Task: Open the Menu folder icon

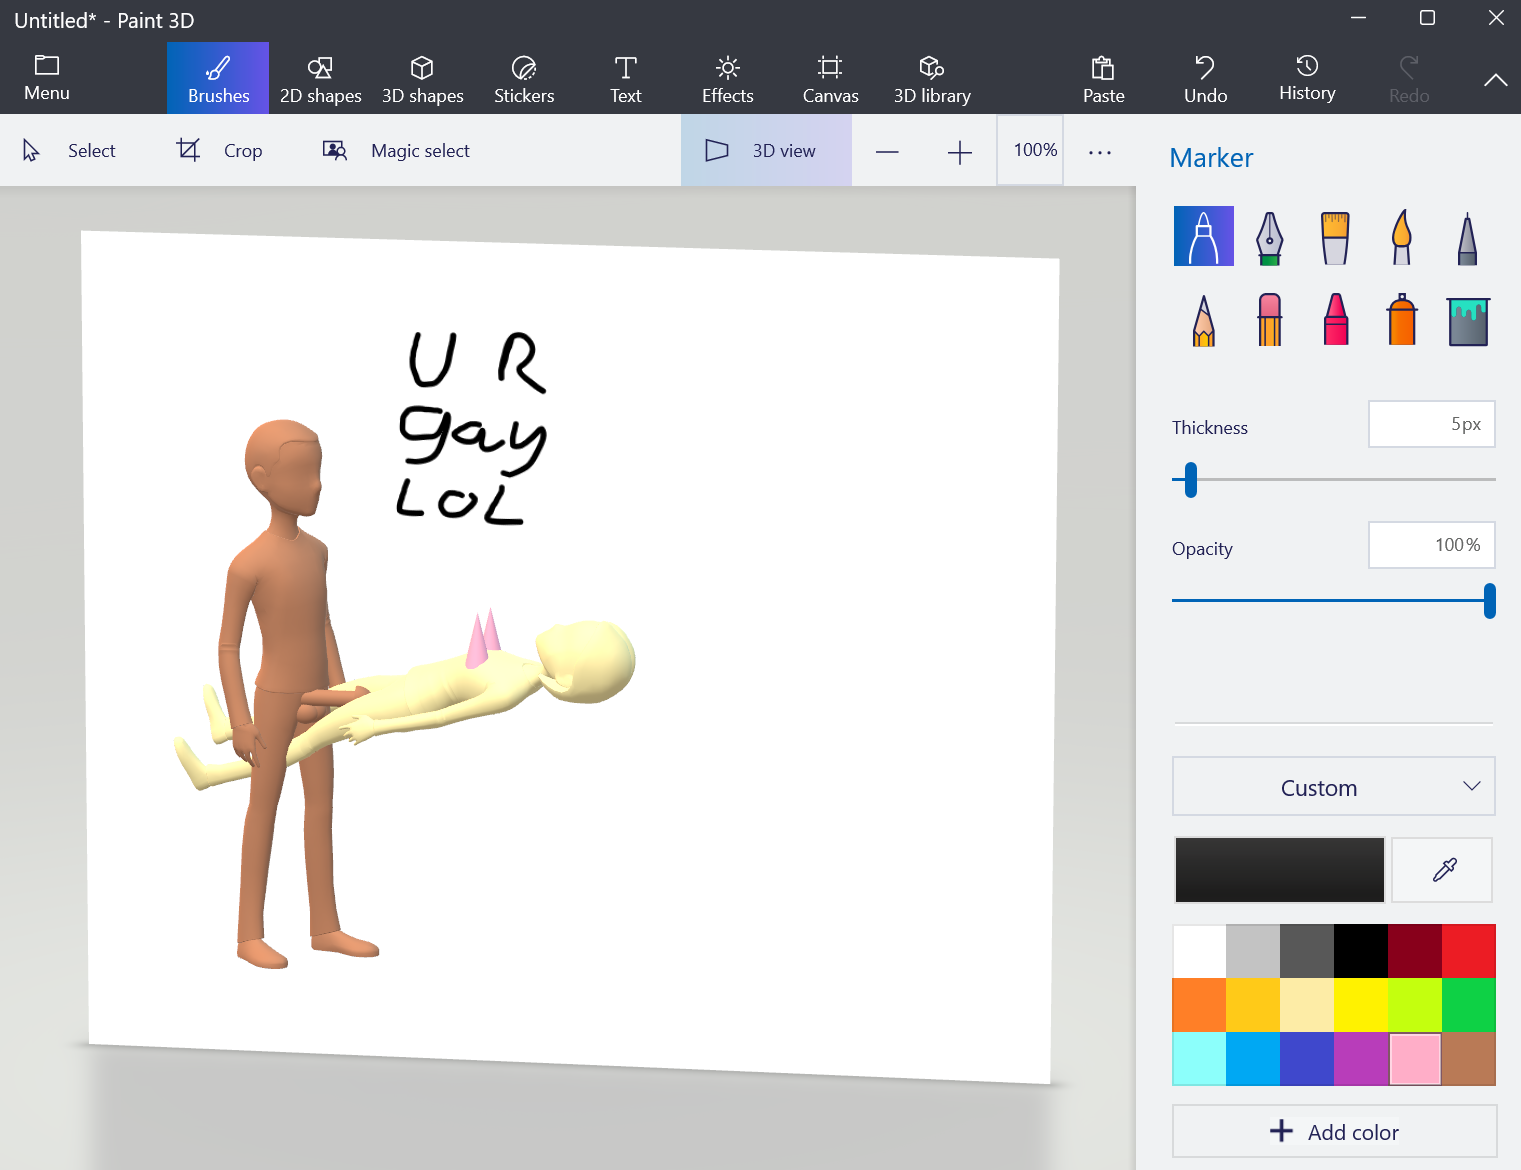Action: coord(47,66)
